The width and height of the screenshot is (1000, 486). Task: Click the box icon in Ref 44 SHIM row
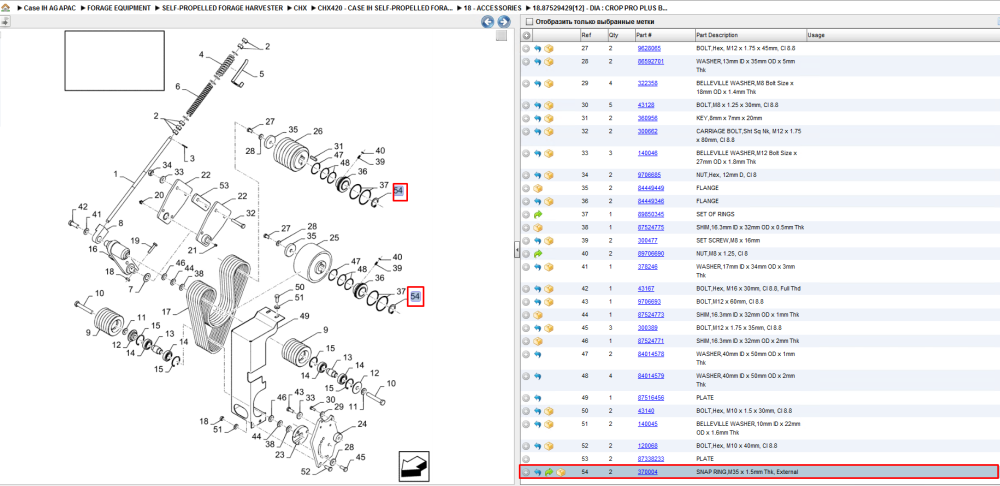(538, 315)
